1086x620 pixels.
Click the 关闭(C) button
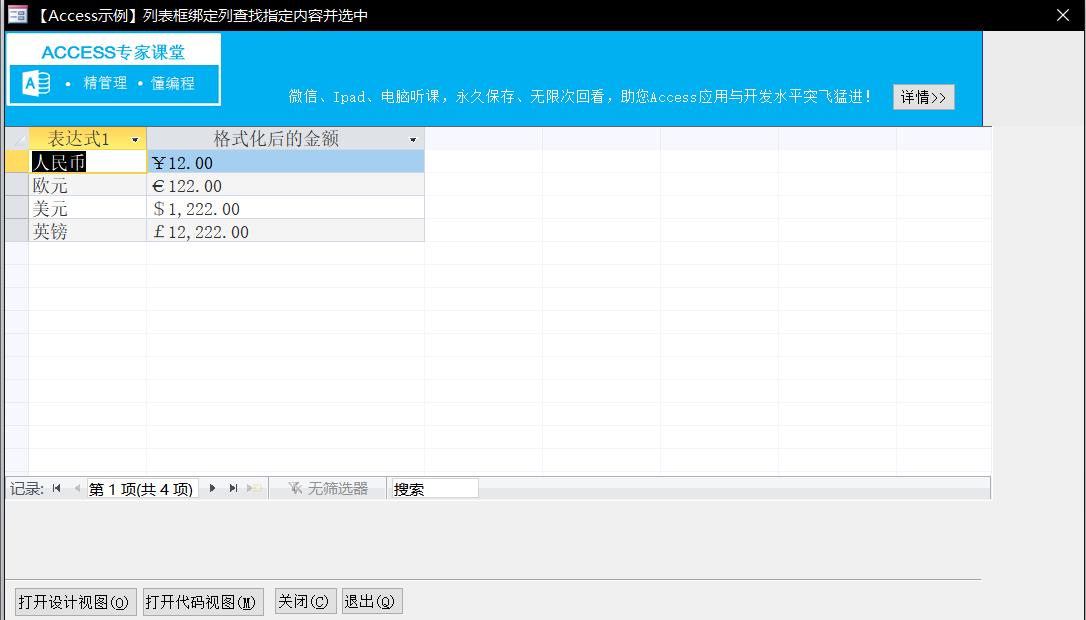[303, 601]
